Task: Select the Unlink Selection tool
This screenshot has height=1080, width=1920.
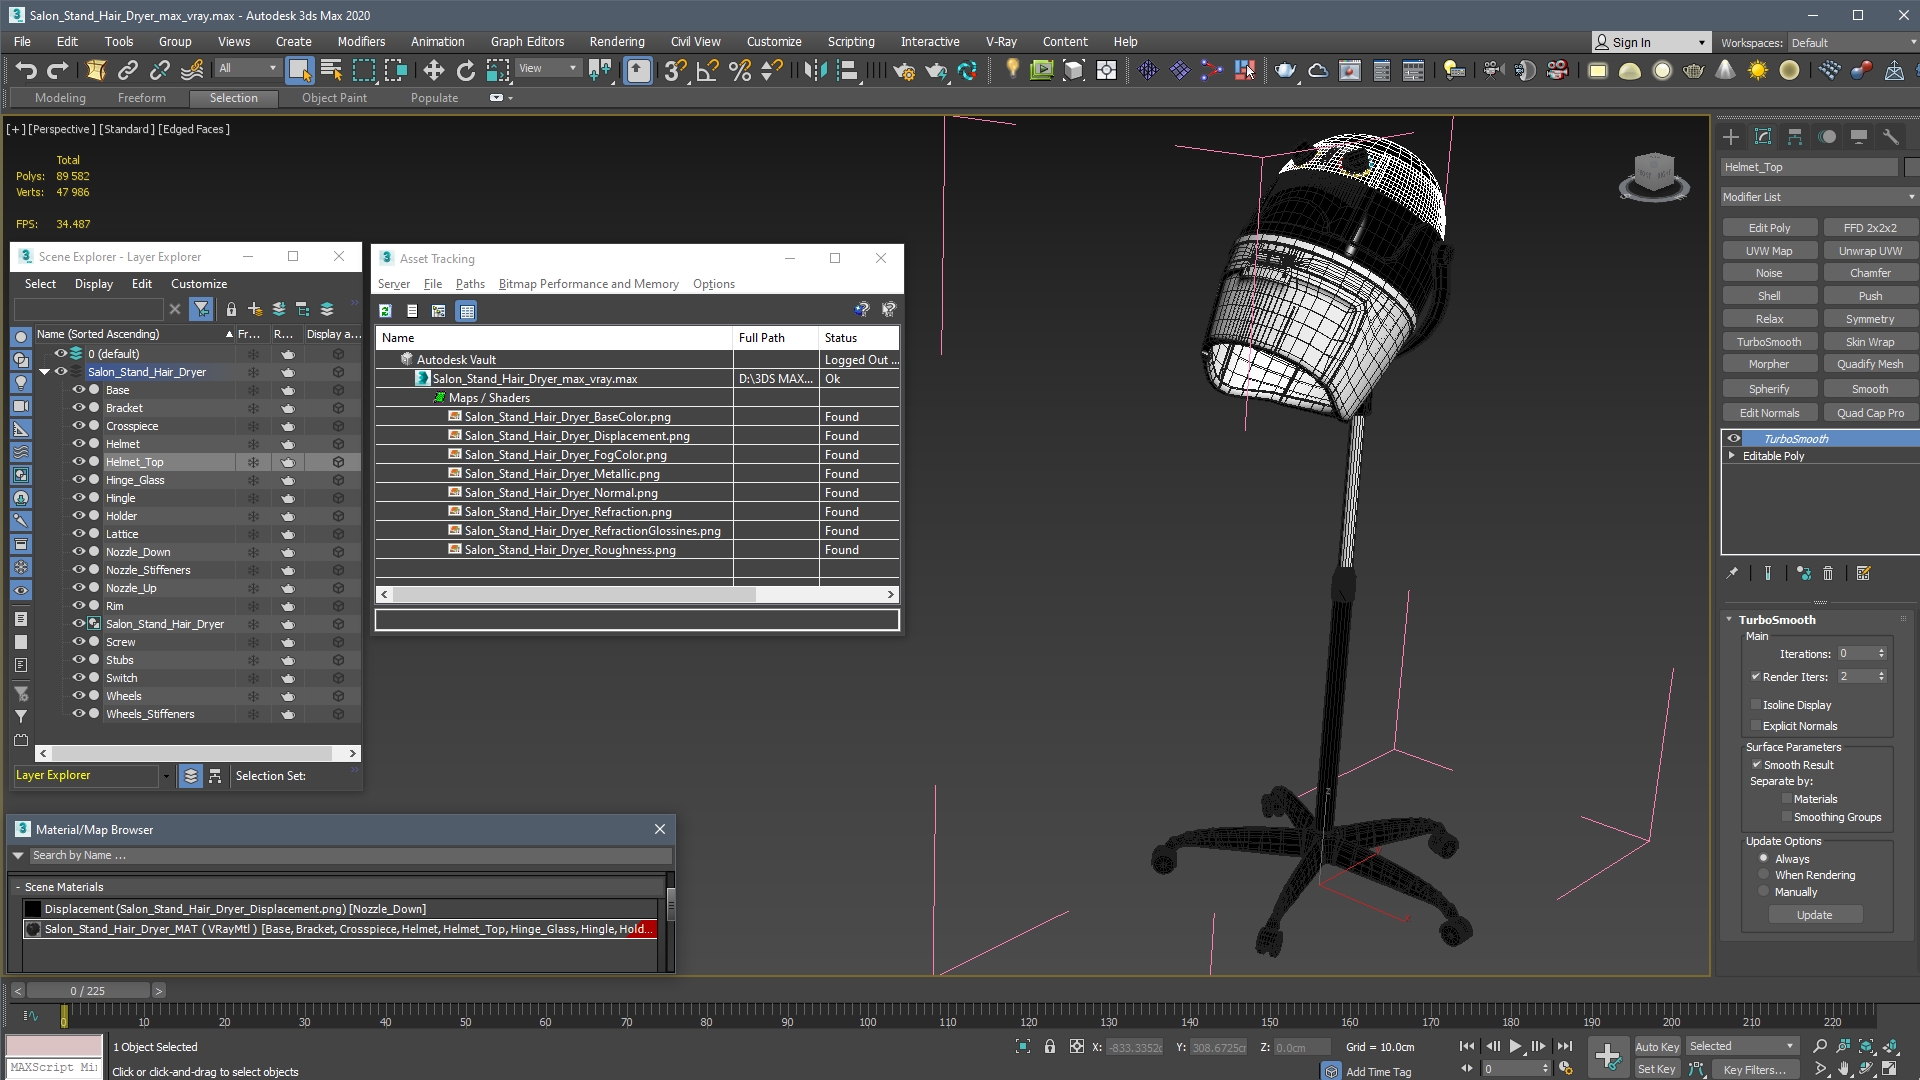Action: tap(160, 70)
